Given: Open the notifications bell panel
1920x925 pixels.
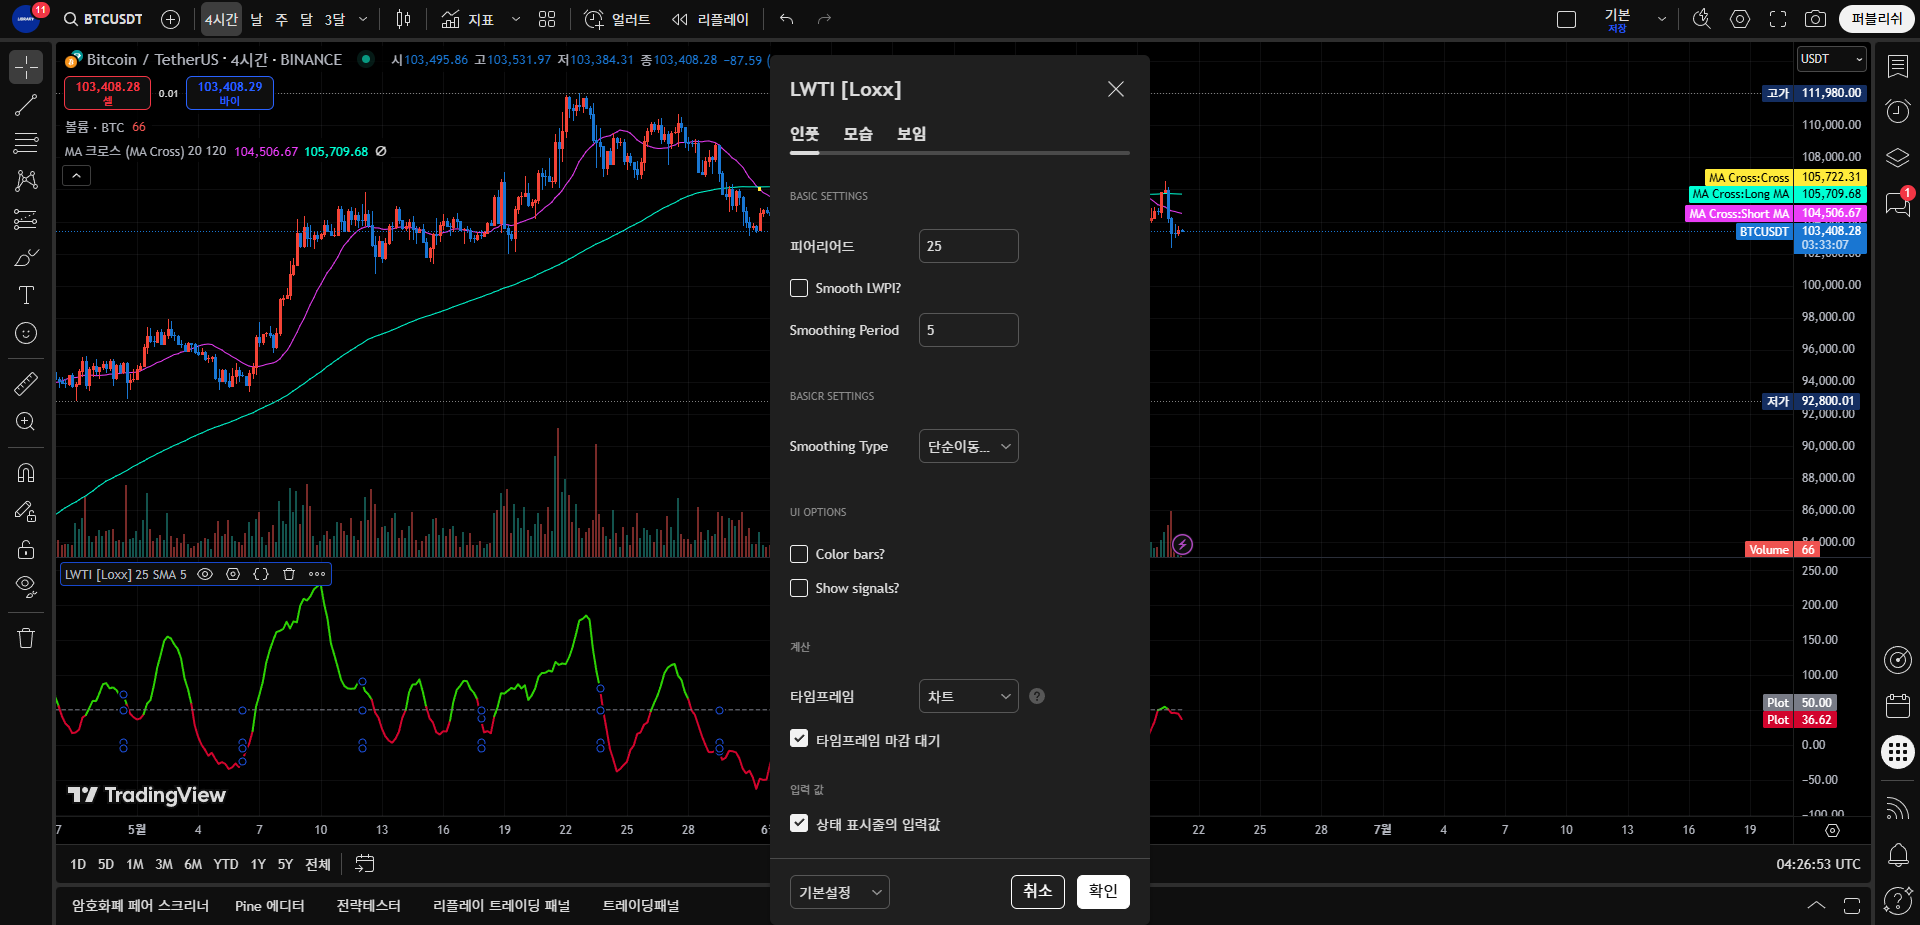Looking at the screenshot, I should point(1897,854).
